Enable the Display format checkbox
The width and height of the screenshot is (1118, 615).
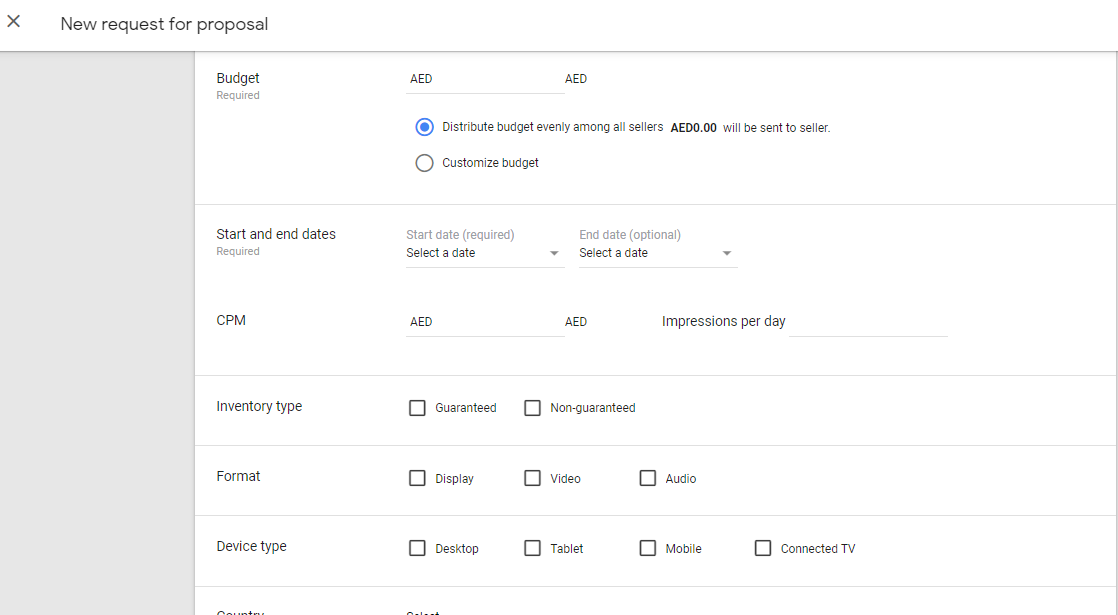point(418,478)
